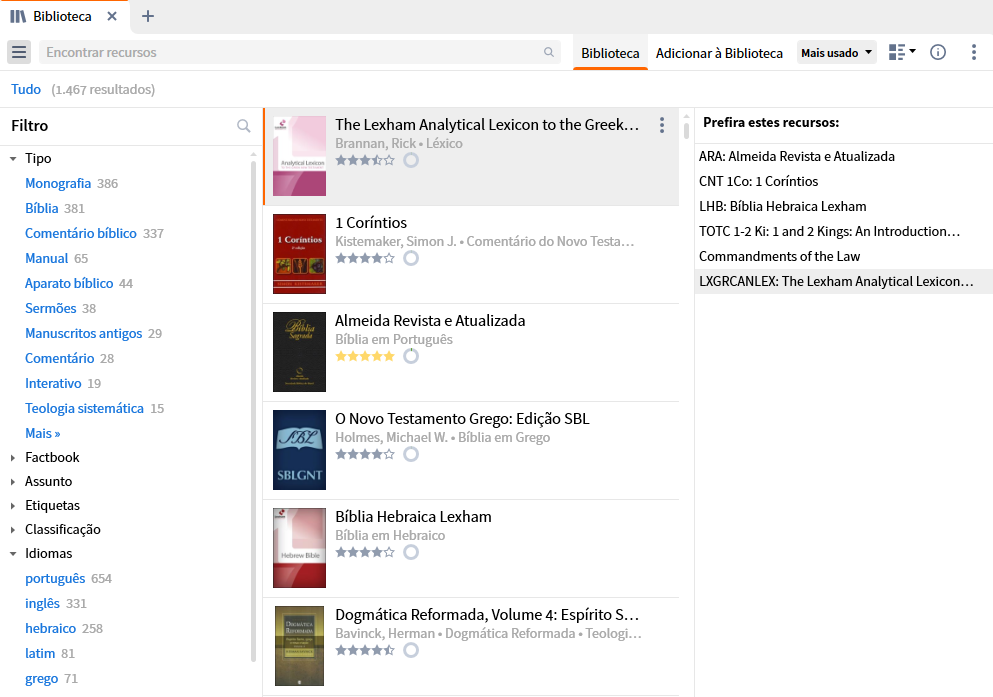Click the Biblioteca books icon in tab
This screenshot has height=697, width=993.
[18, 16]
